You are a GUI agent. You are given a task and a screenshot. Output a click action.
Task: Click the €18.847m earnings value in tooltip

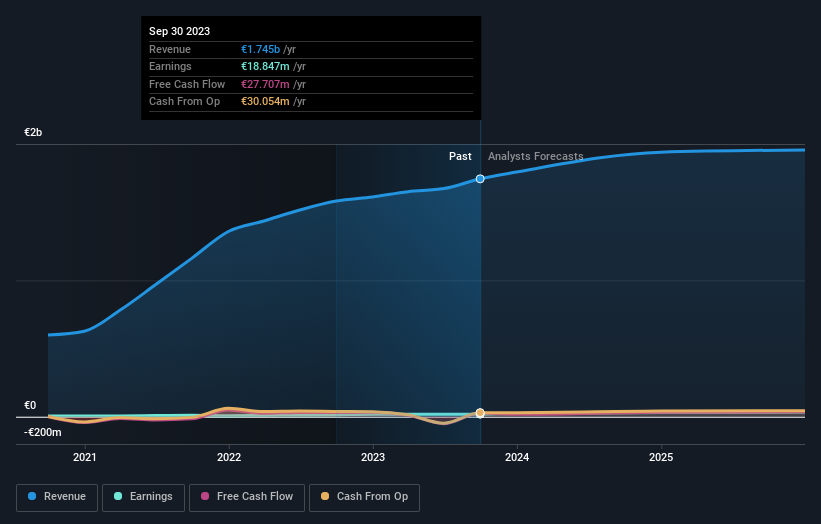click(x=265, y=66)
